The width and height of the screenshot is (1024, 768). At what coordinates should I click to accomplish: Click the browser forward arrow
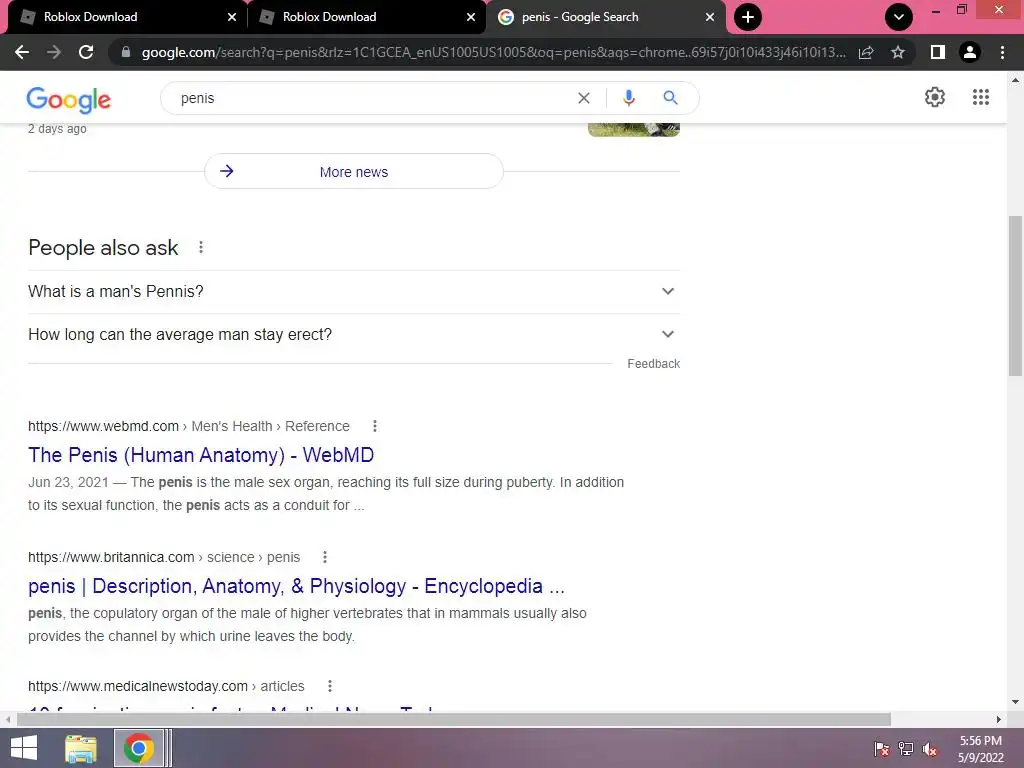click(x=54, y=52)
